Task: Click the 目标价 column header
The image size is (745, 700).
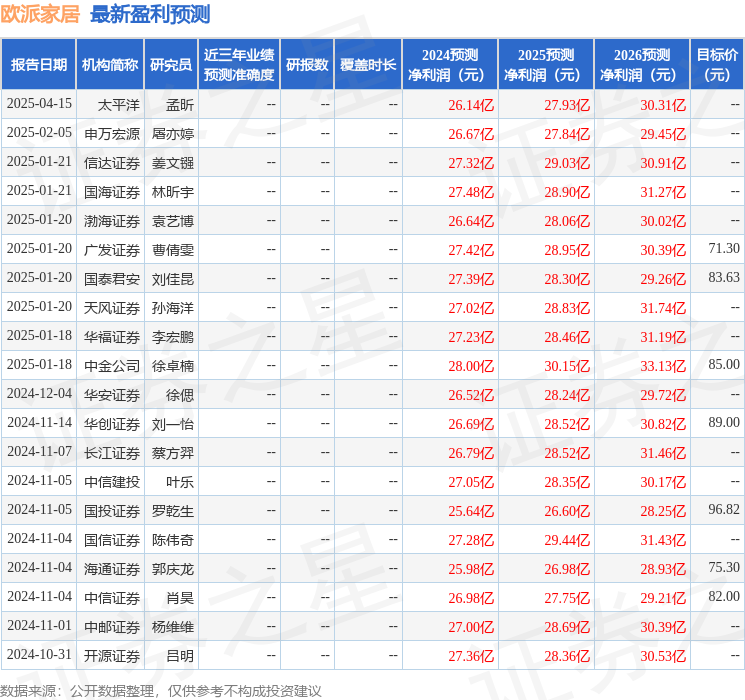Action: coord(717,65)
